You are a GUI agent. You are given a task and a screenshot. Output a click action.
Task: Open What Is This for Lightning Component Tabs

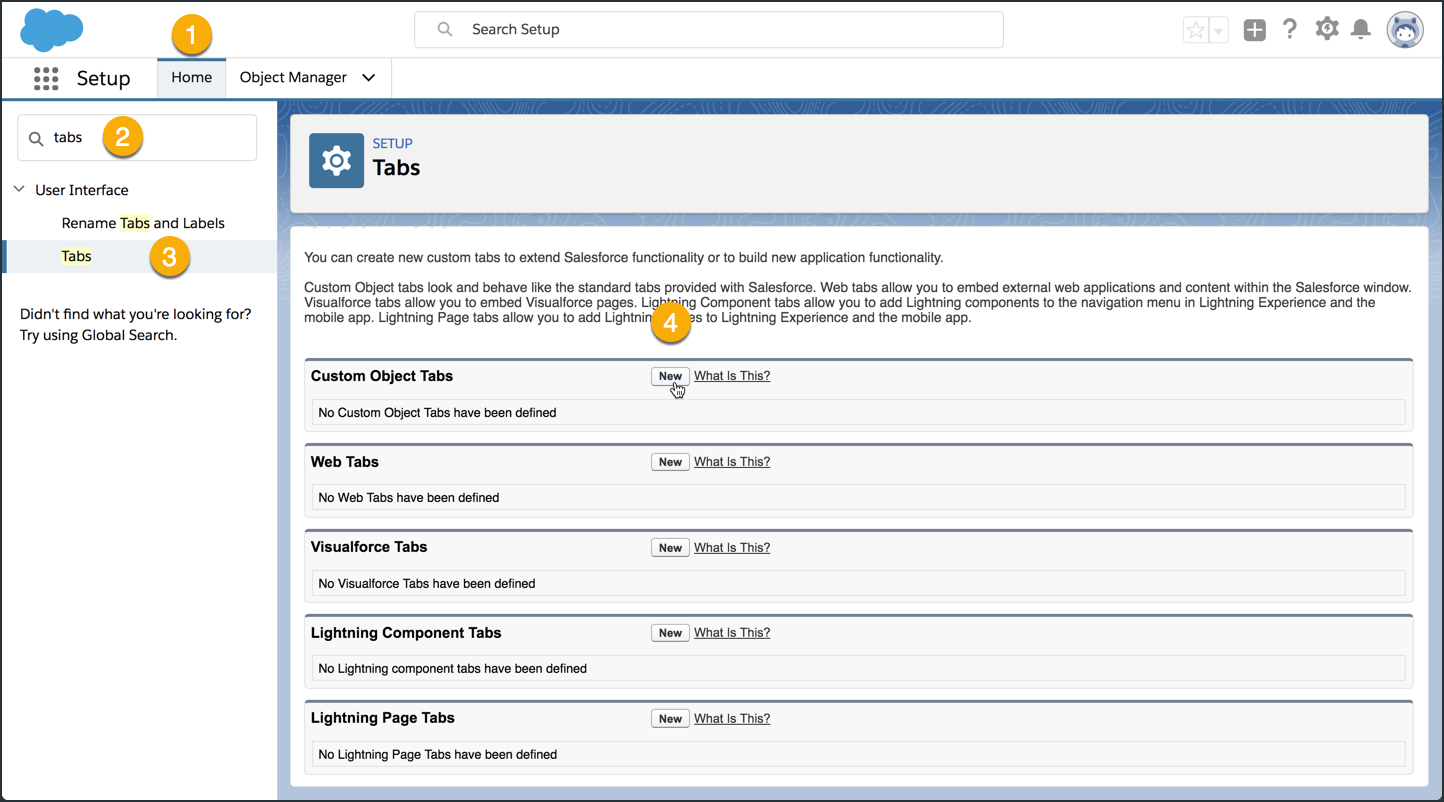(732, 633)
